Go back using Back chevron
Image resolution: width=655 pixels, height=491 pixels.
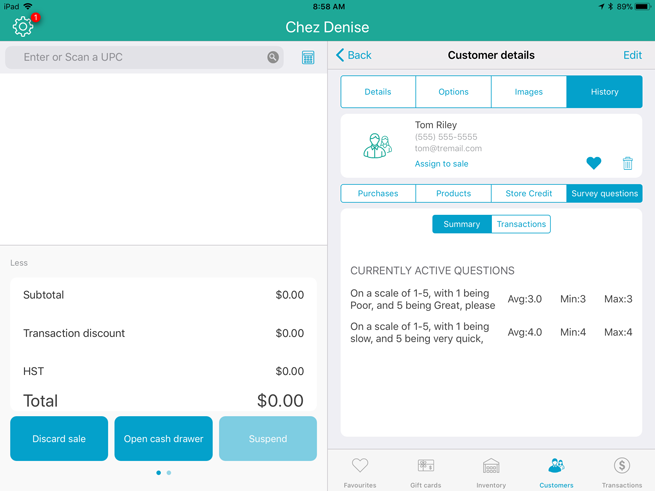coord(354,55)
